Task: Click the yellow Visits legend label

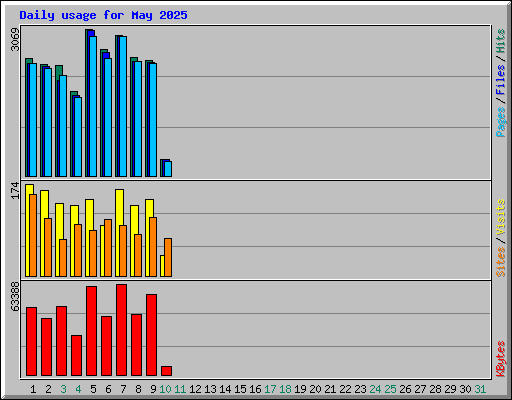Action: coord(500,217)
